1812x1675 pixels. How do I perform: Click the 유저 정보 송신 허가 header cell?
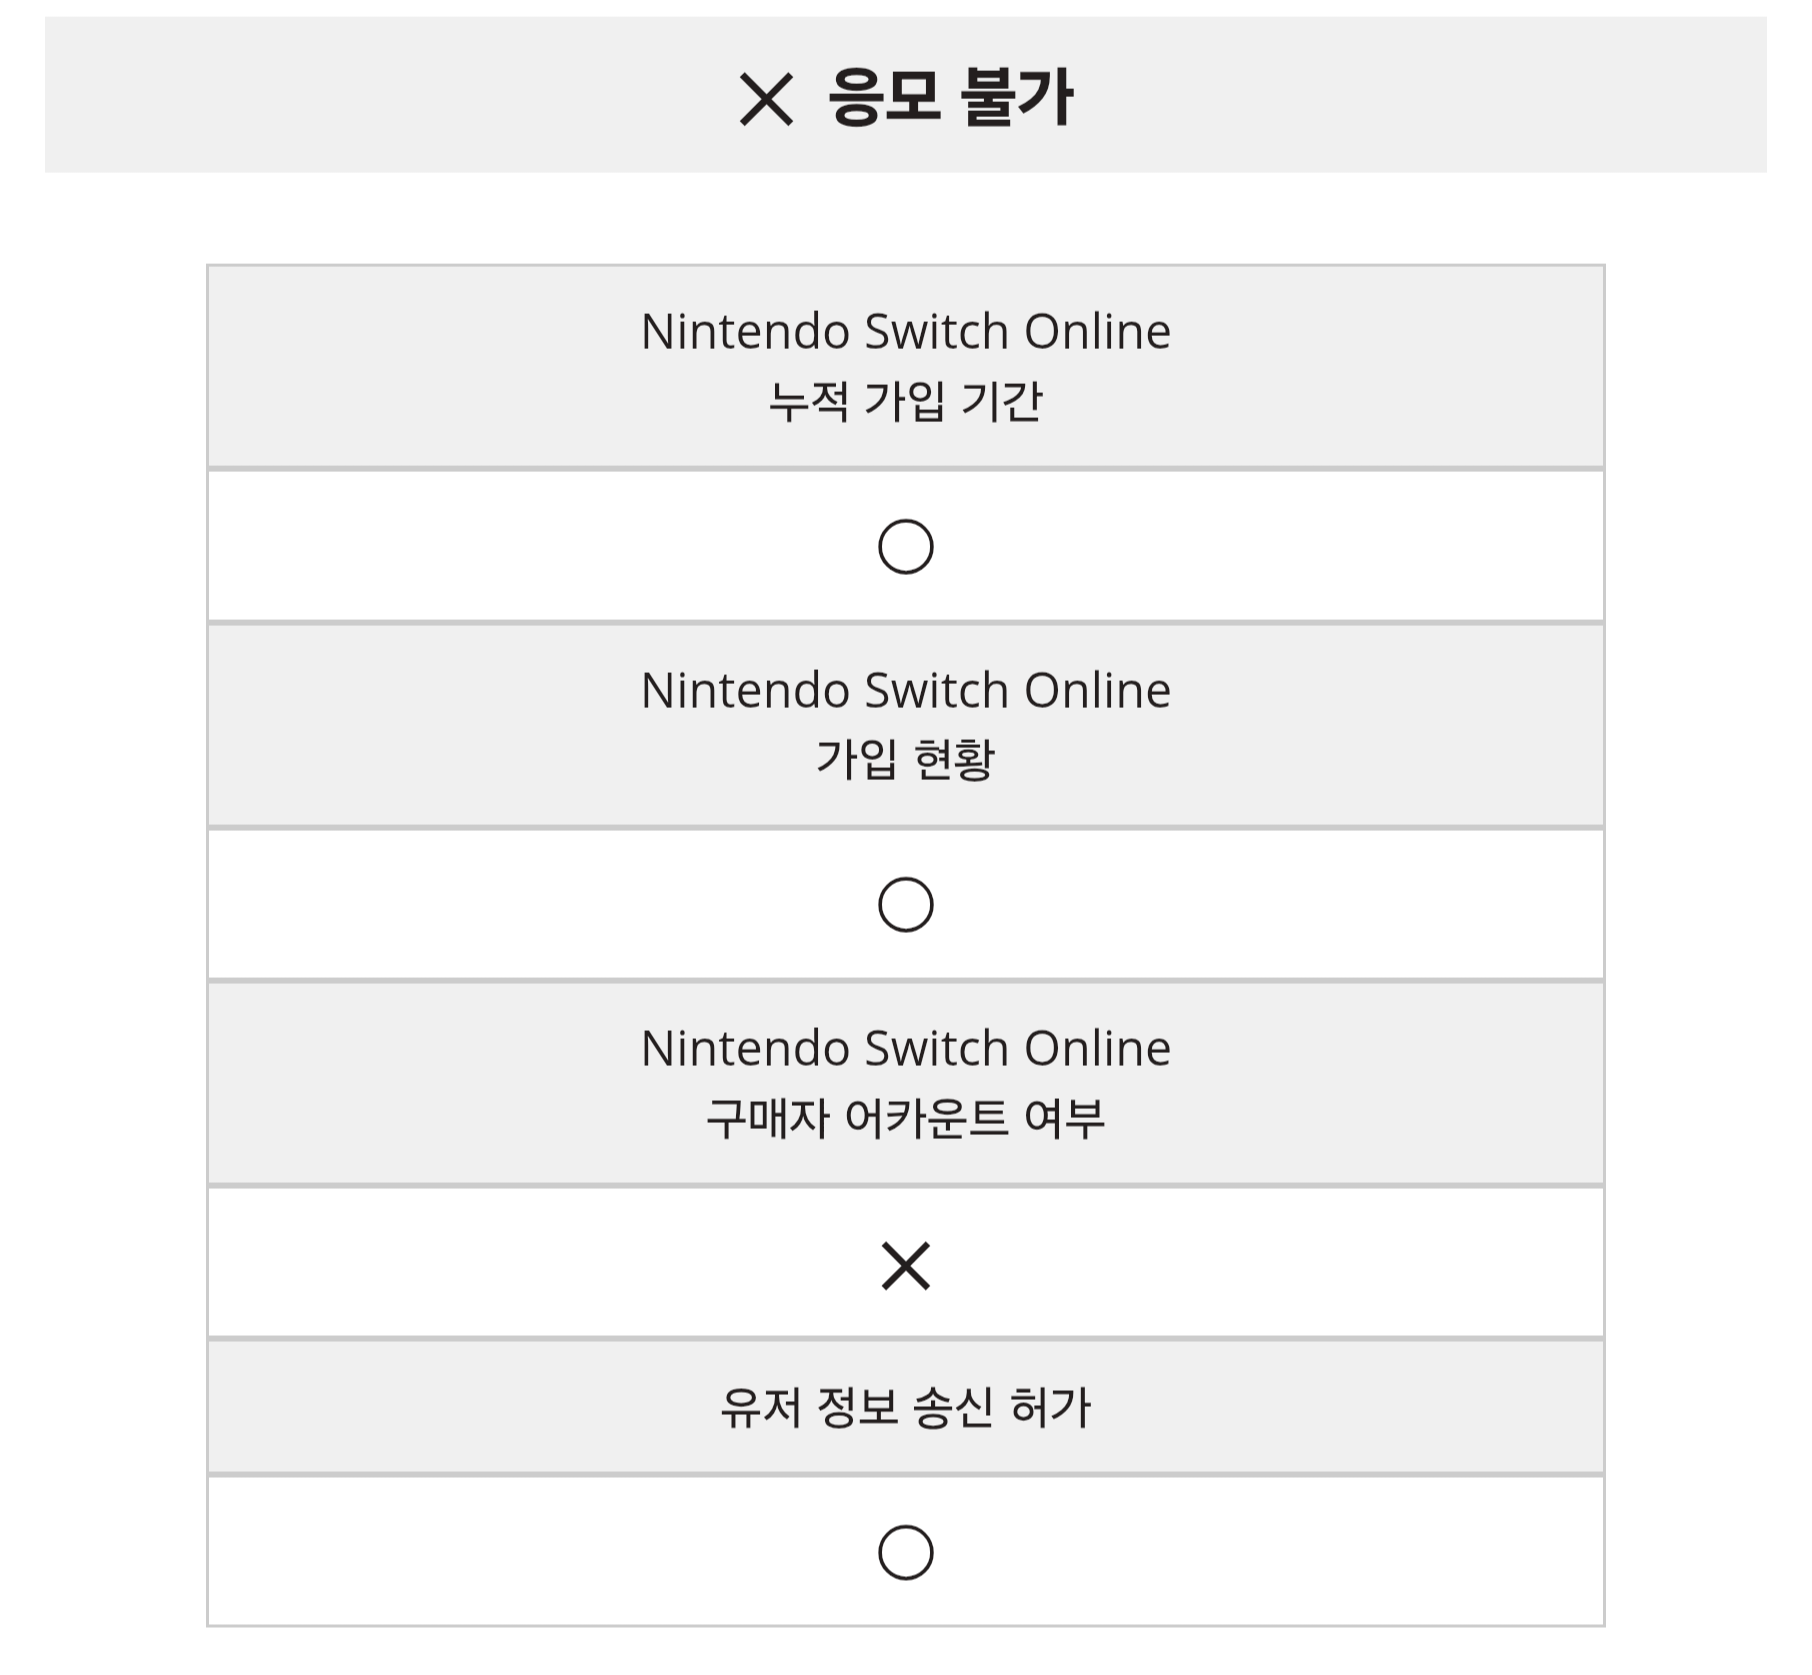(x=905, y=1407)
